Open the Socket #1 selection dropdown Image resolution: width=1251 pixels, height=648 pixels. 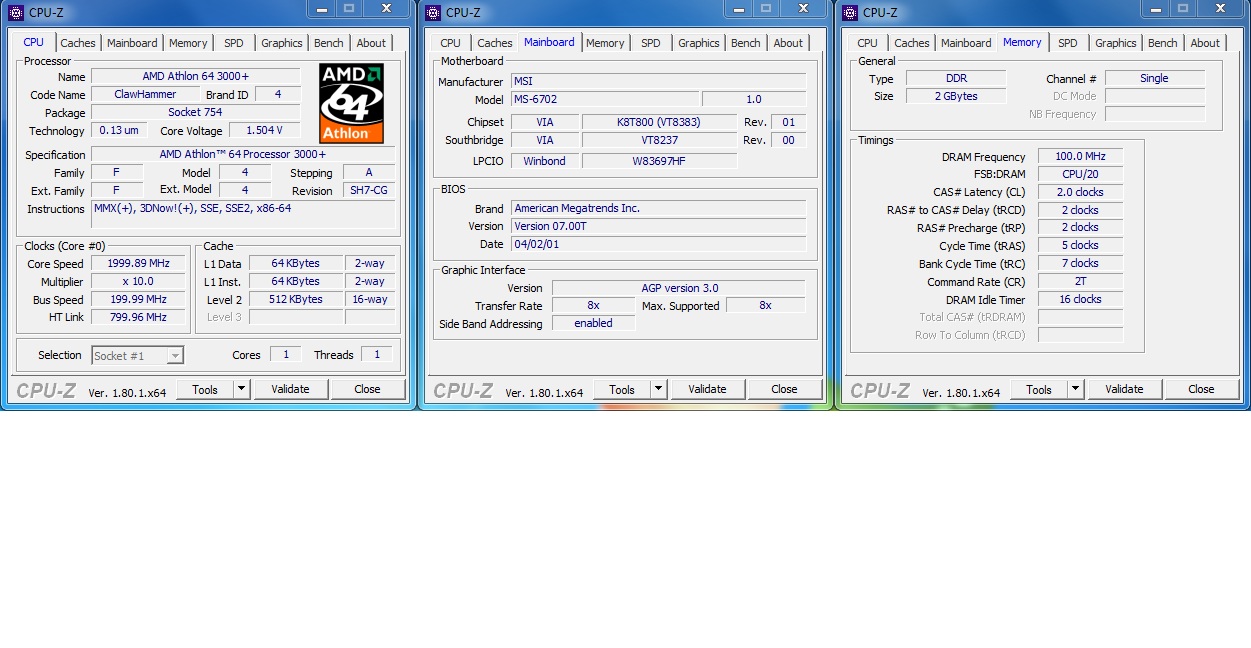coord(137,356)
